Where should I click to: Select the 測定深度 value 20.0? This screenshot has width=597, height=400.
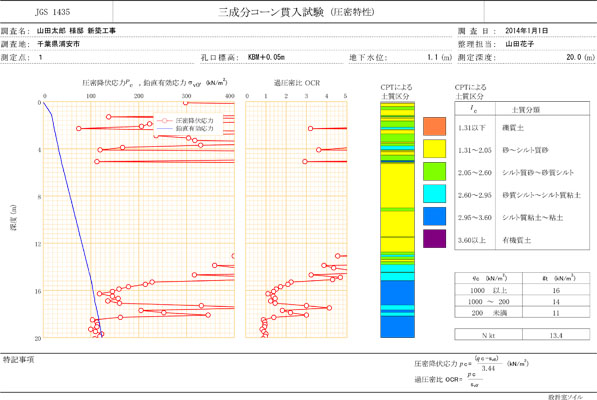[x=573, y=57]
